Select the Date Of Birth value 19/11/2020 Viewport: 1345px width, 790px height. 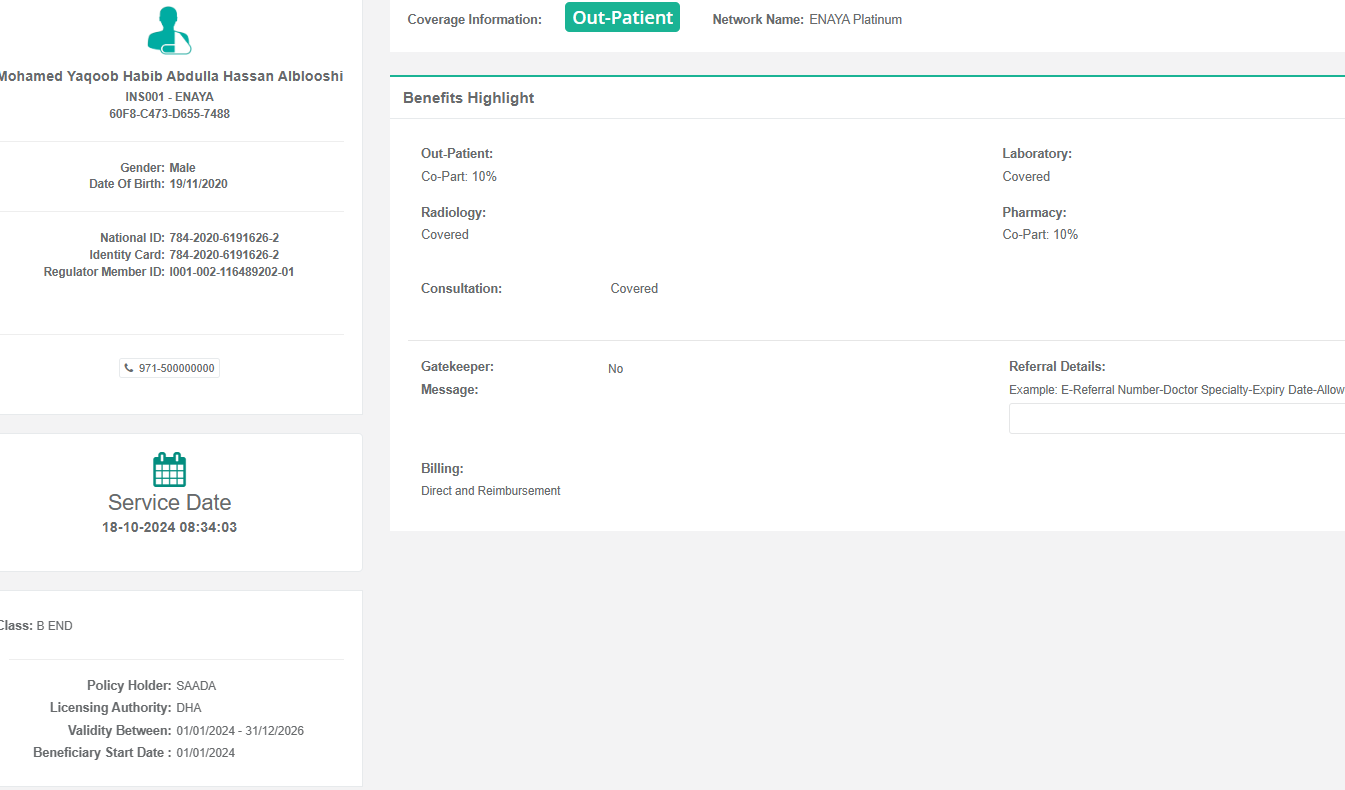[x=198, y=184]
